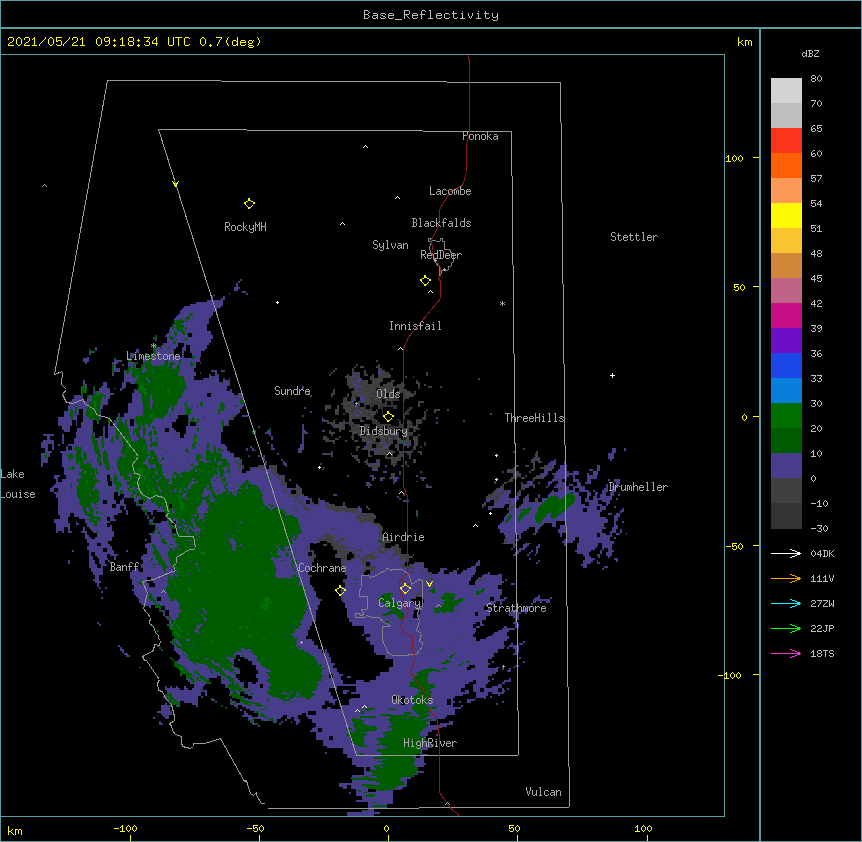Select the green 22JP arrow in legend

pos(786,628)
